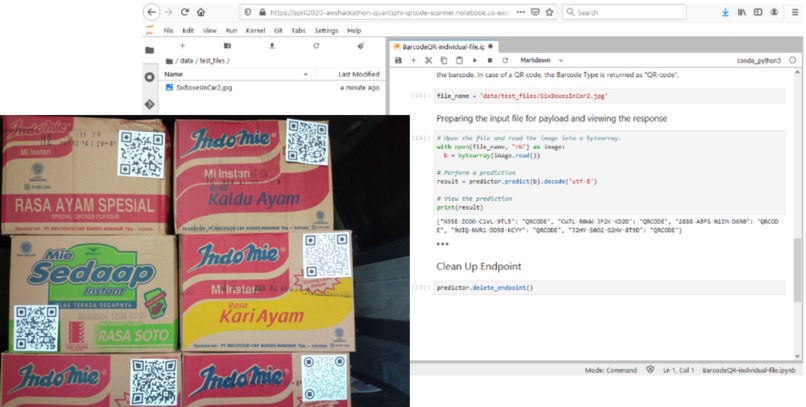
Task: Refresh the file list icon
Action: click(316, 46)
